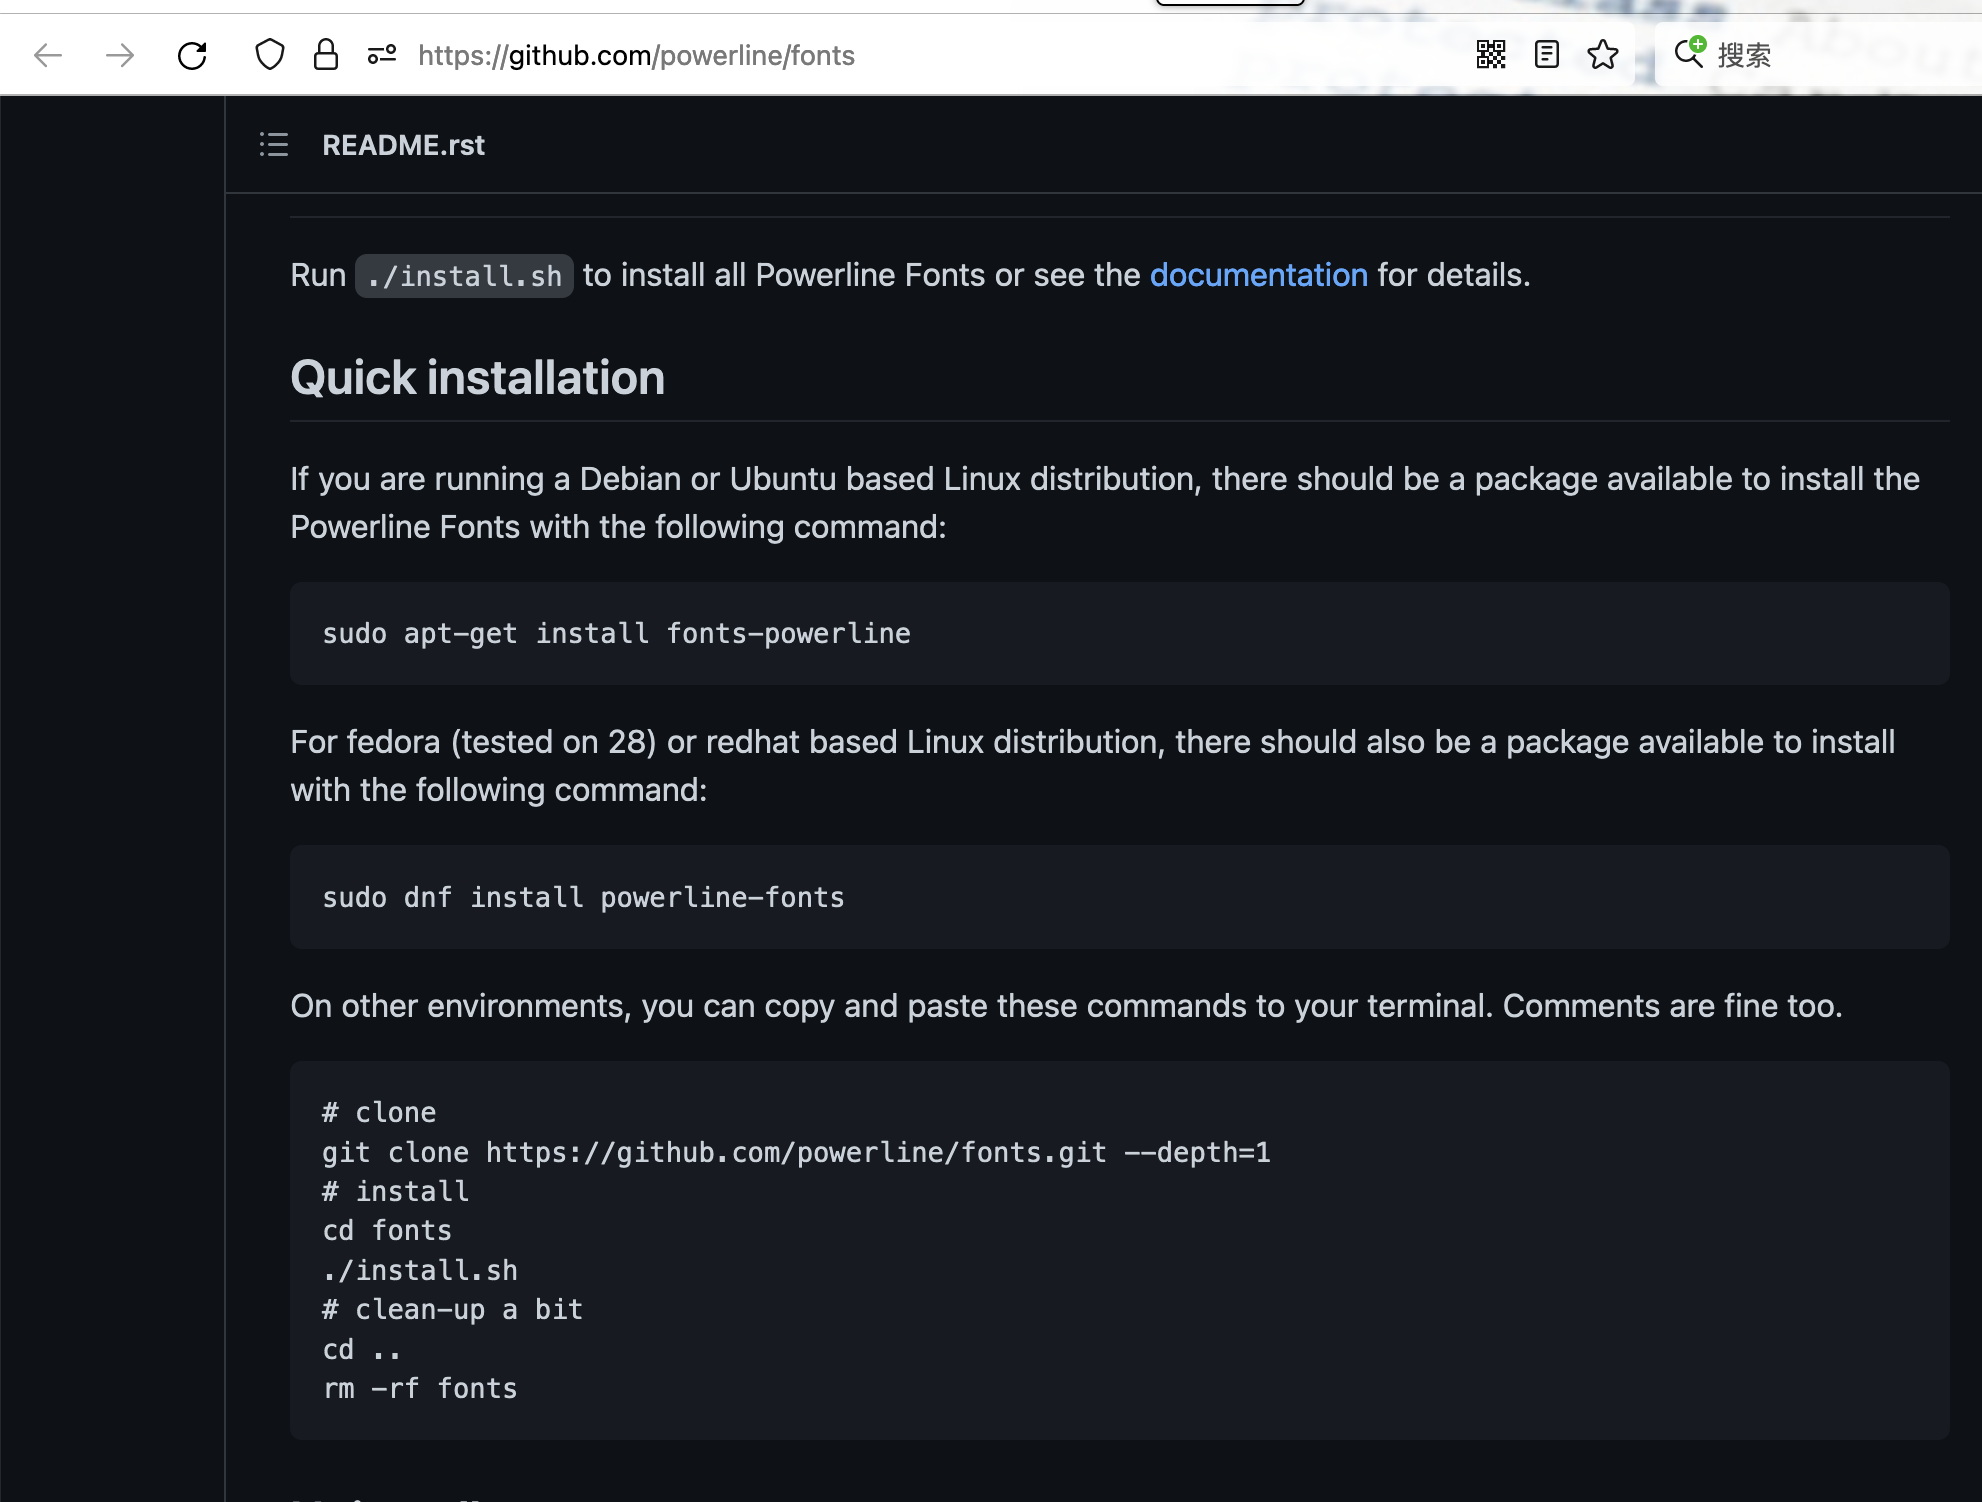
Task: Click the 'cd fonts' command line
Action: 387,1231
